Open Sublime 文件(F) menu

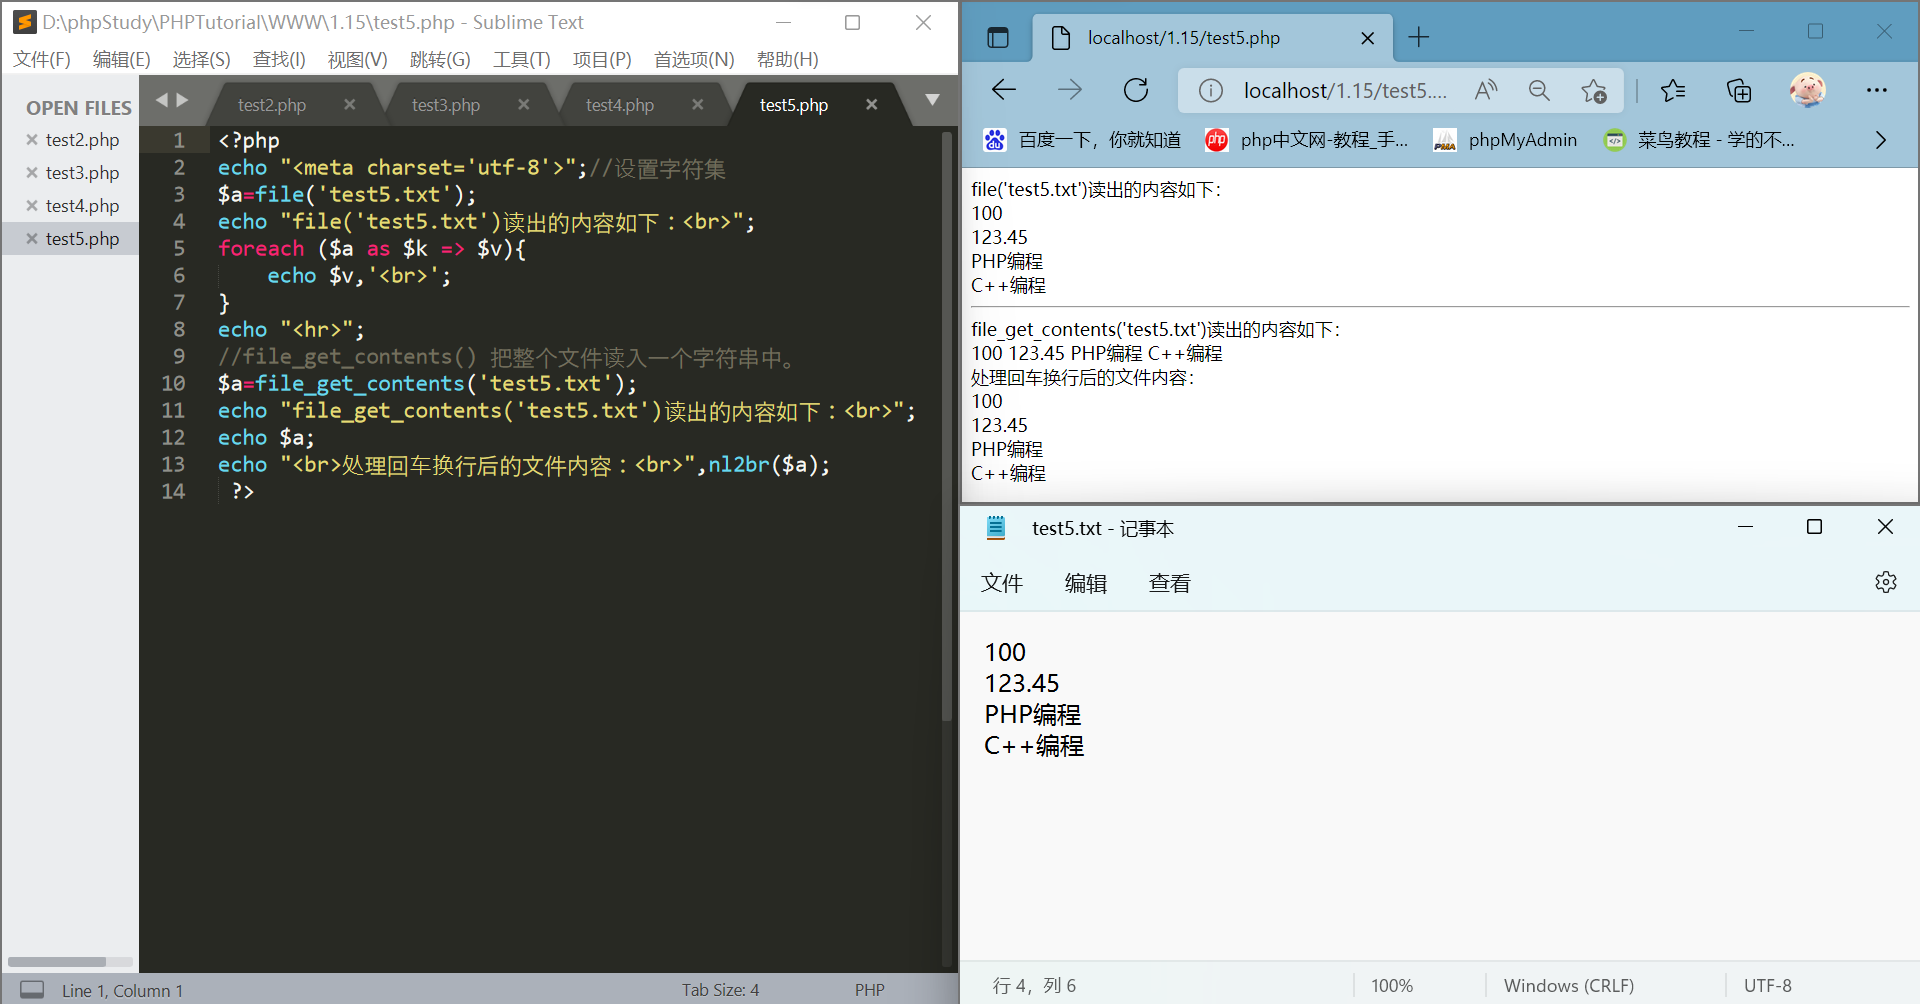42,59
